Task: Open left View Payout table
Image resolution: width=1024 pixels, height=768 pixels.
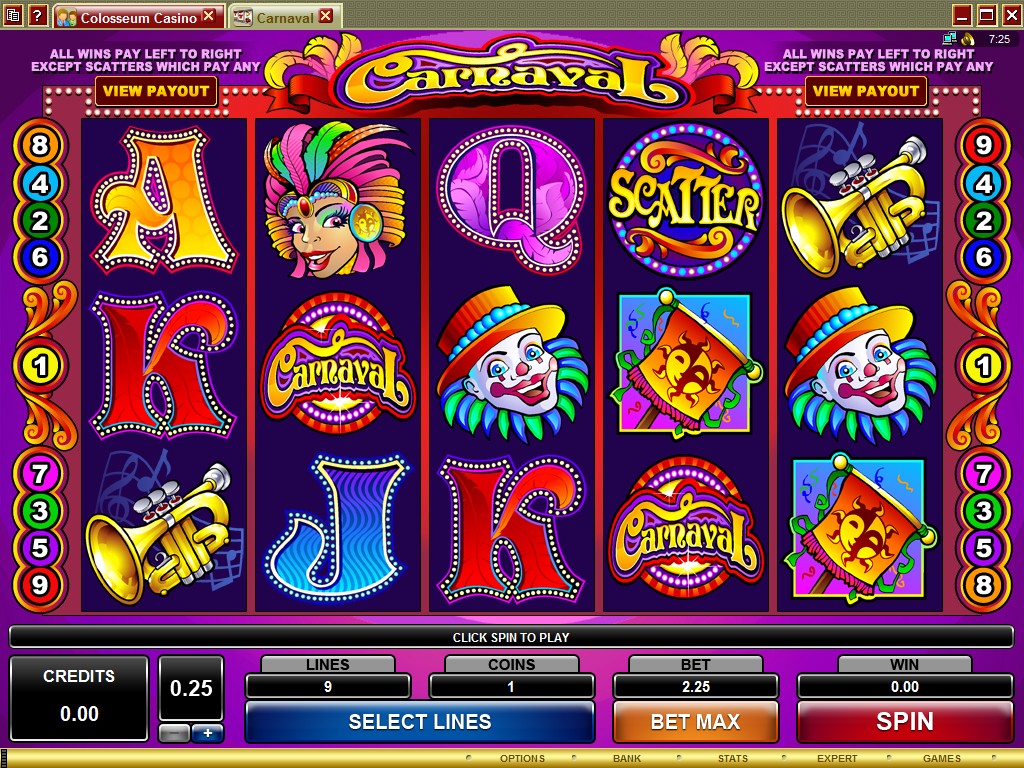Action: pyautogui.click(x=156, y=91)
